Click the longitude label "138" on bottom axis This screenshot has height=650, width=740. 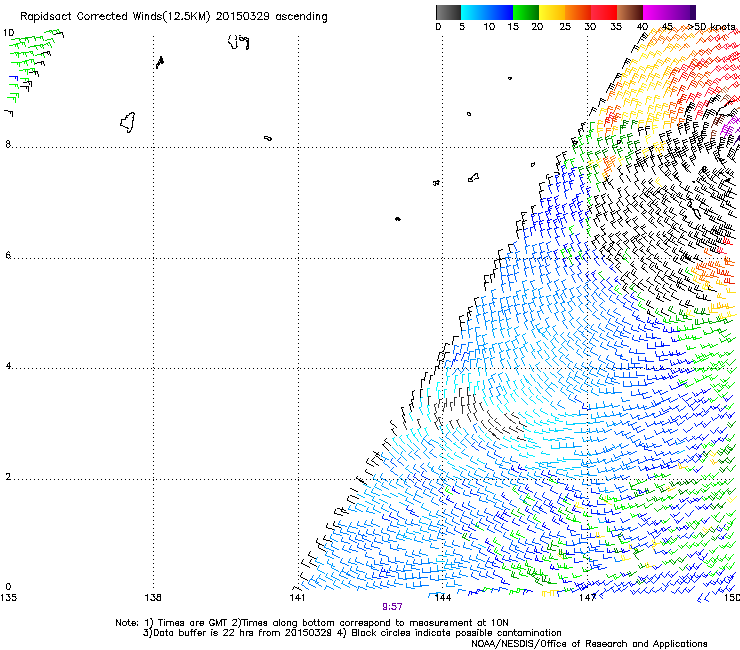click(153, 598)
